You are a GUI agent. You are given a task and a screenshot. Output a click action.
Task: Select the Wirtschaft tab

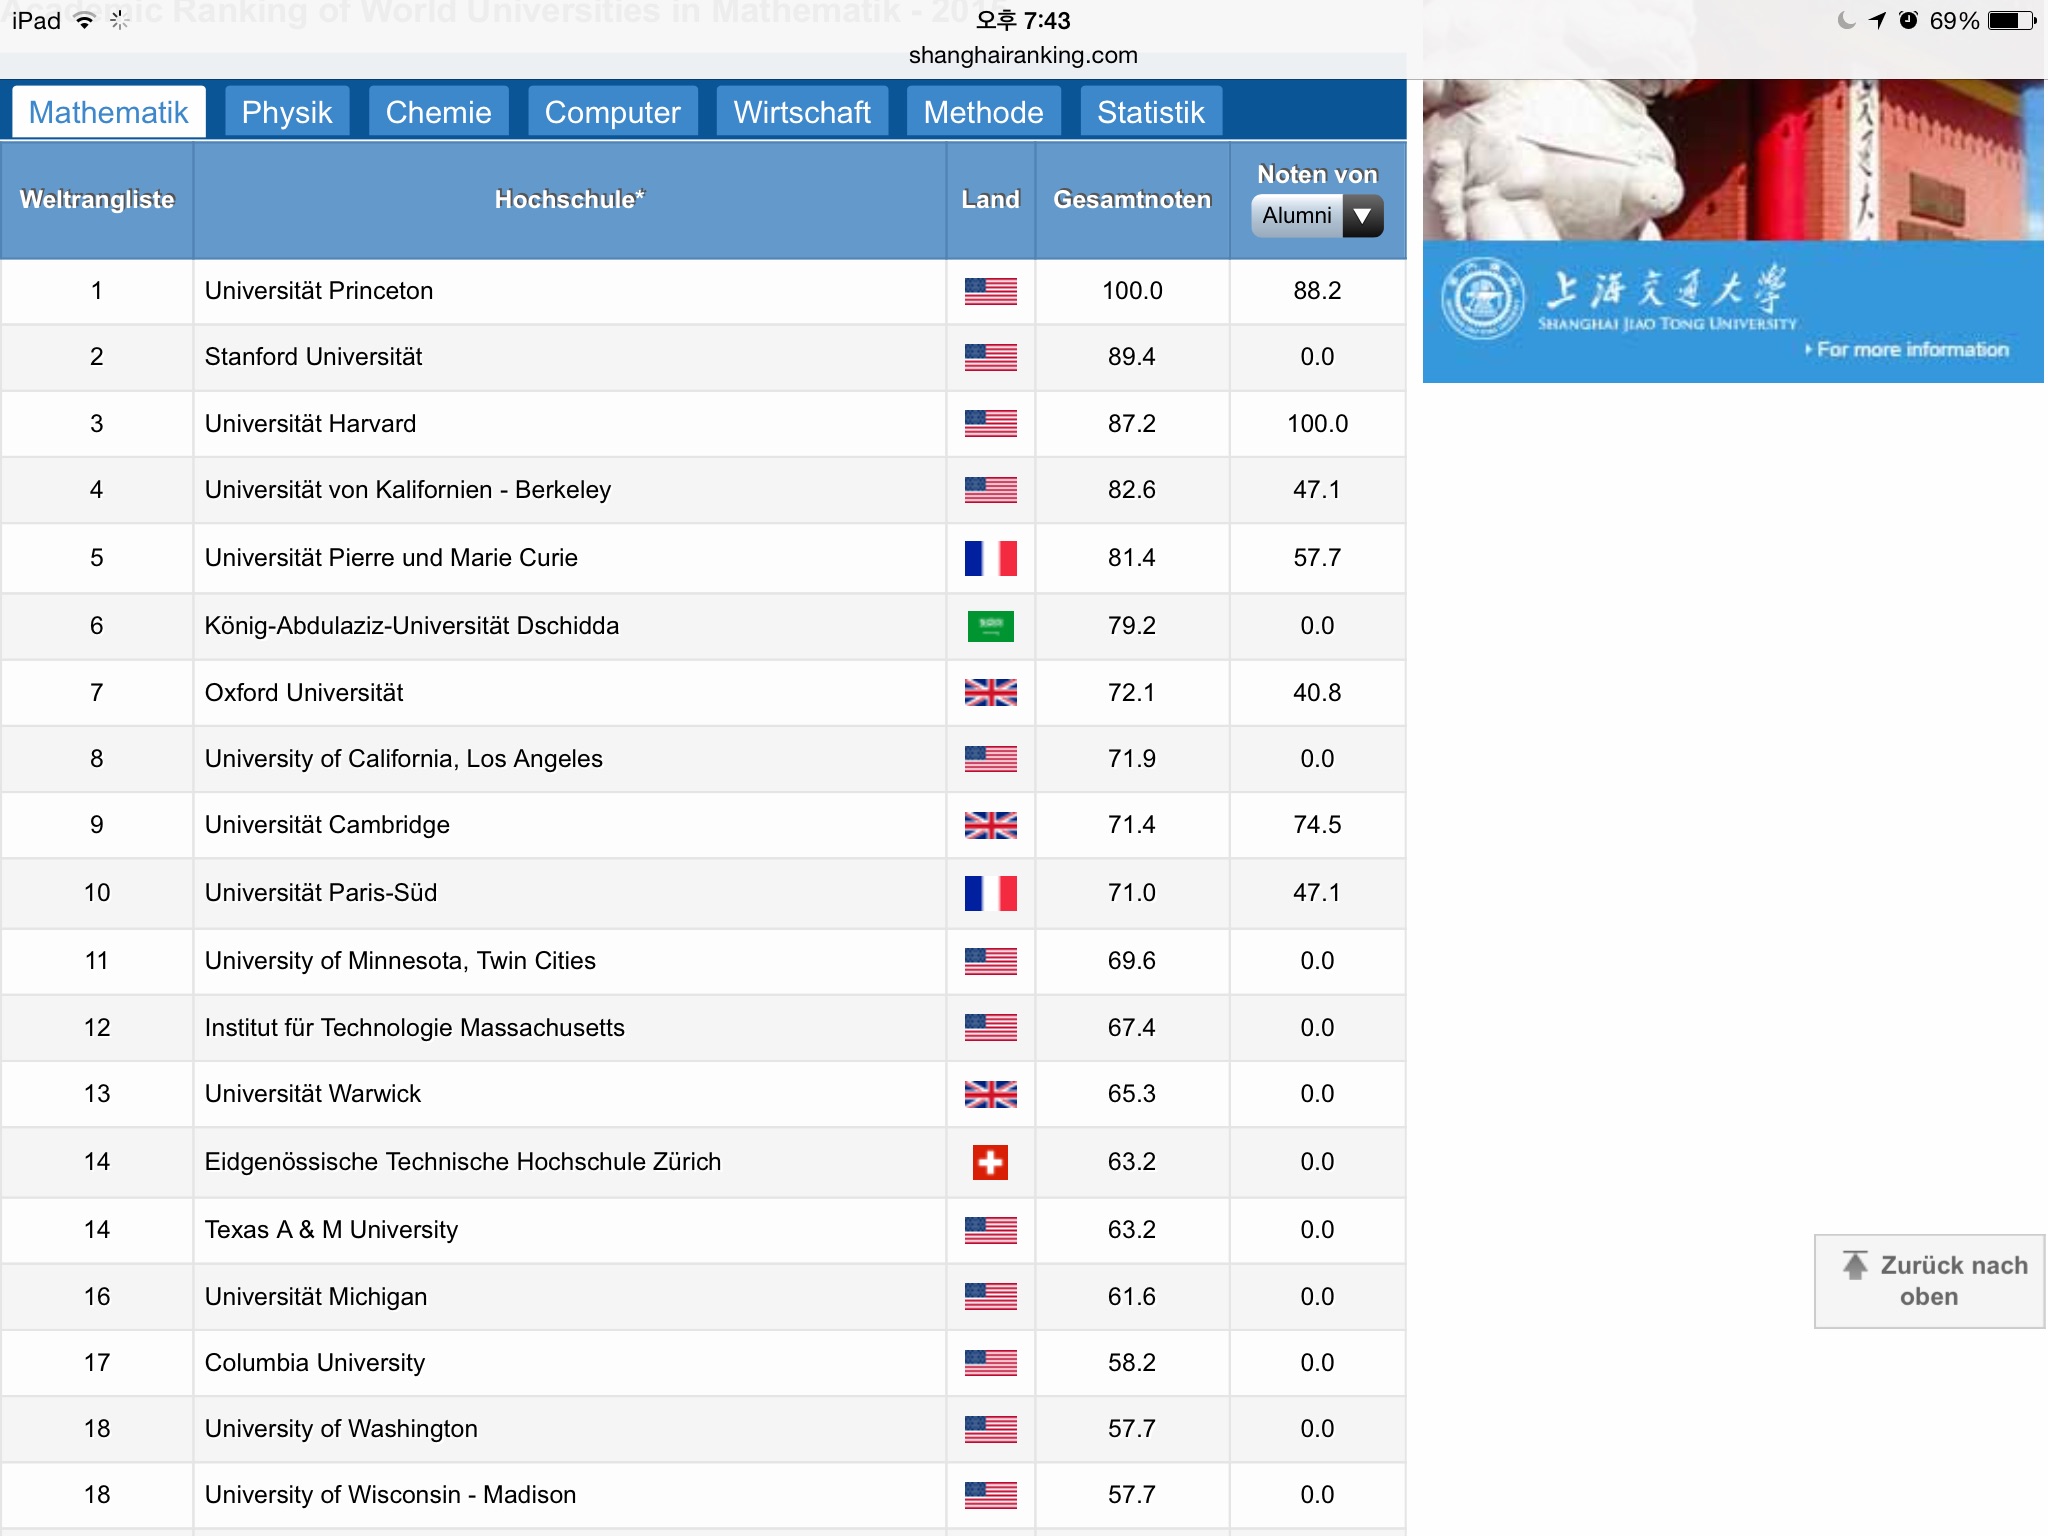pyautogui.click(x=802, y=112)
